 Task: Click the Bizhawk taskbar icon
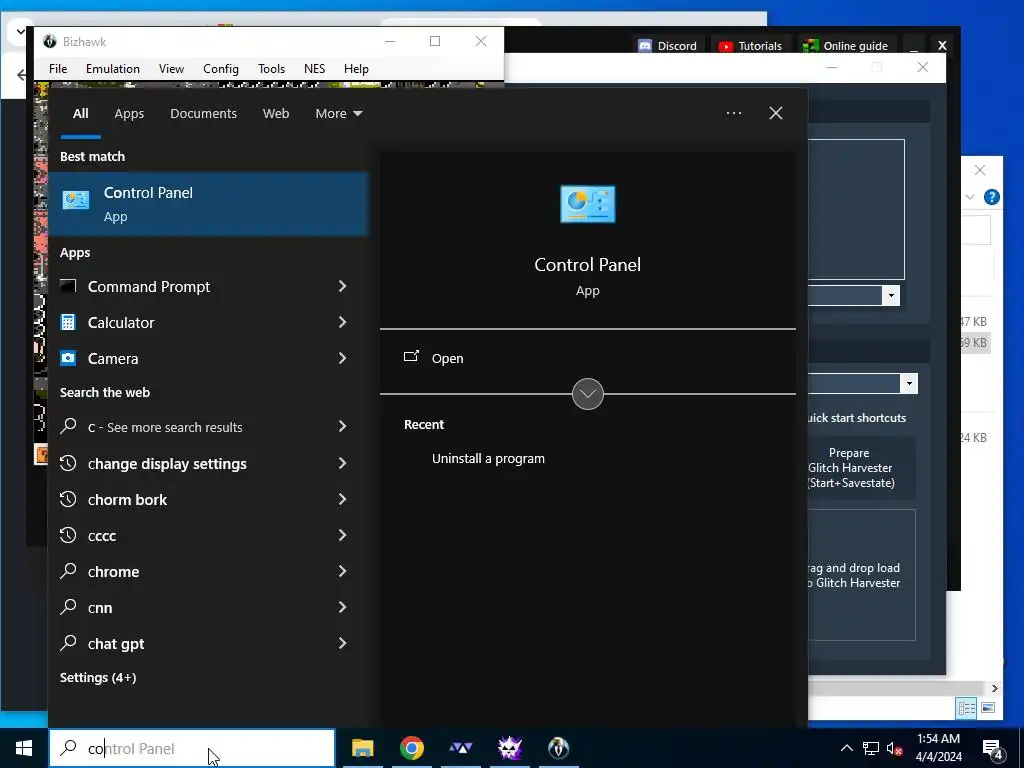pyautogui.click(x=558, y=748)
